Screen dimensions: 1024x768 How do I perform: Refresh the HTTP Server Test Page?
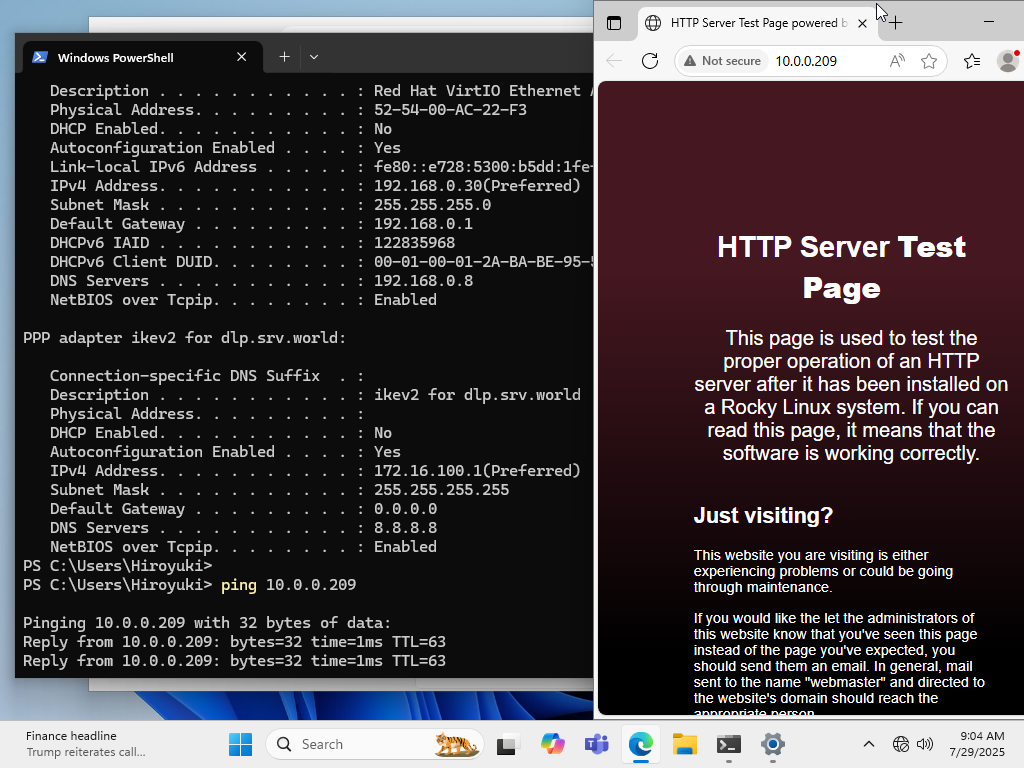(x=650, y=60)
